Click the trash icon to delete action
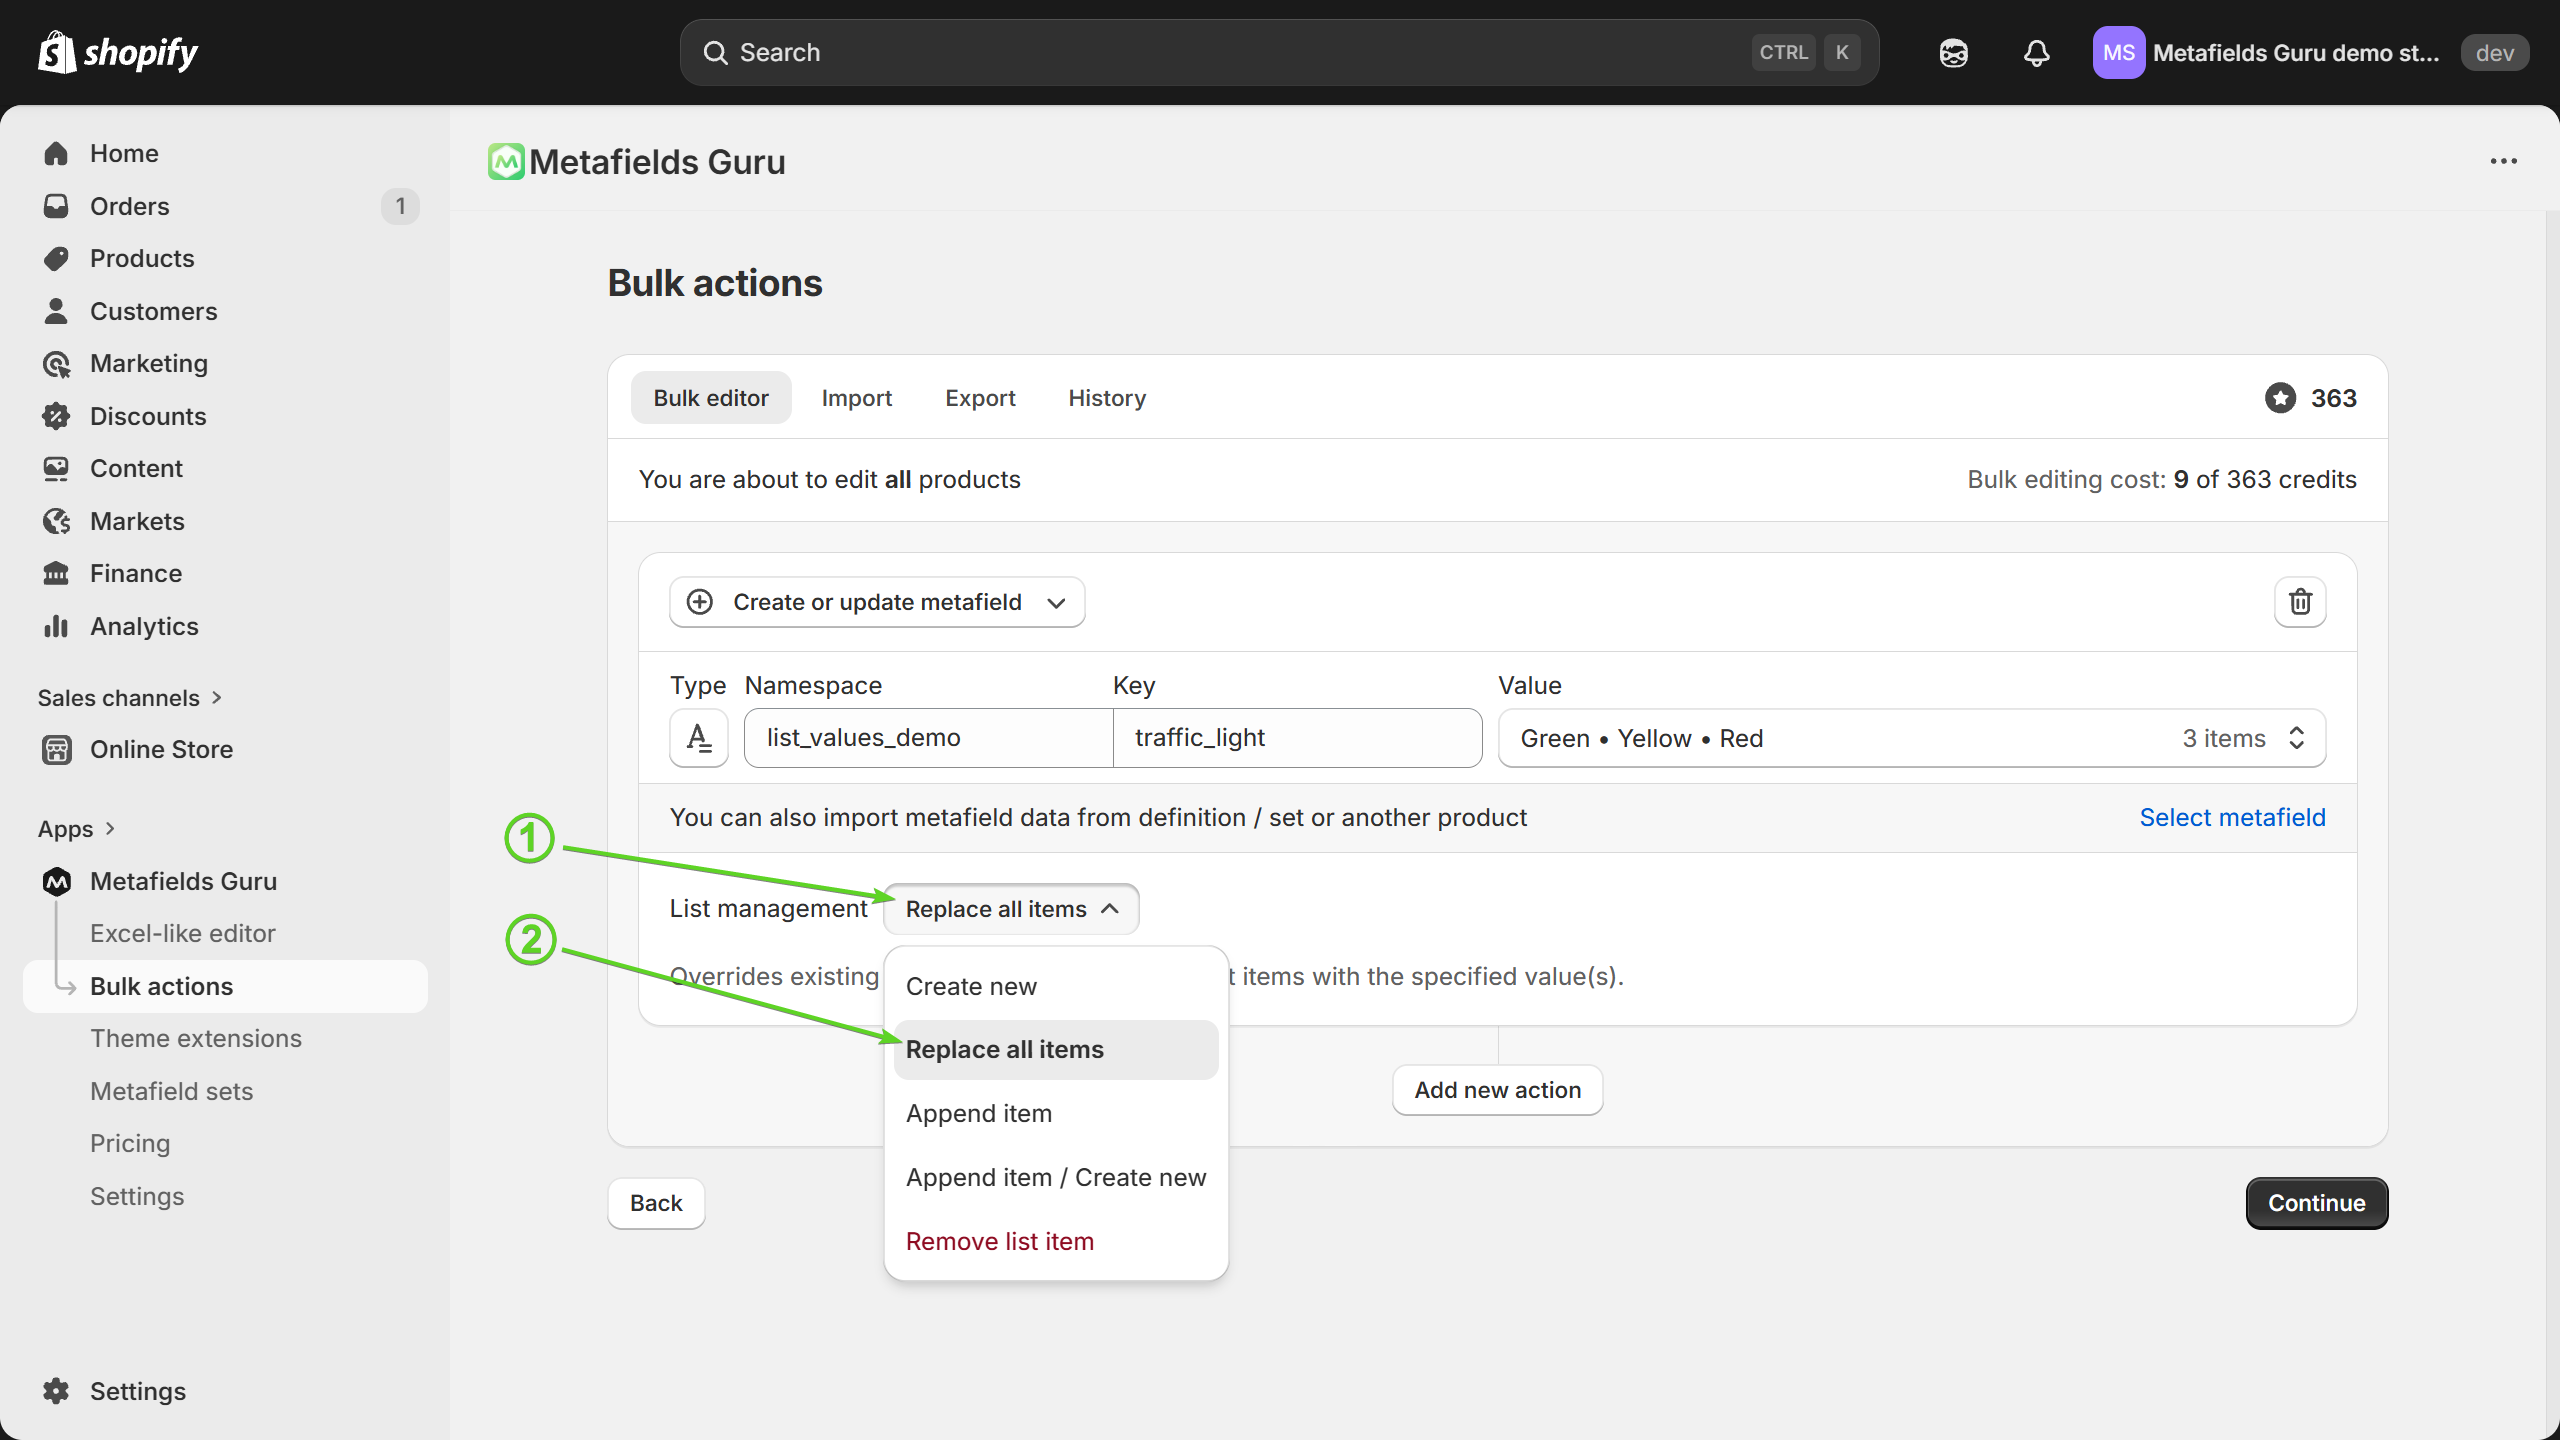The image size is (2560, 1440). click(2300, 602)
